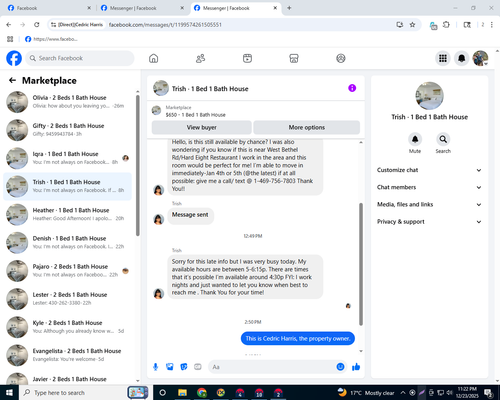Open weather widget showing 17°C Mostly clear

(x=366, y=393)
